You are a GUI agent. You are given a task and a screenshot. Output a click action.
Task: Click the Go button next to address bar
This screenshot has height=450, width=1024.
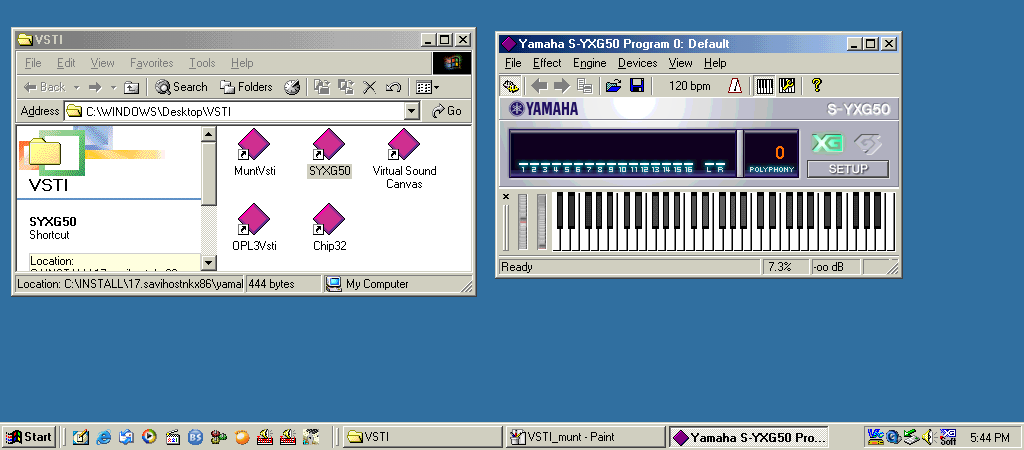click(x=447, y=111)
